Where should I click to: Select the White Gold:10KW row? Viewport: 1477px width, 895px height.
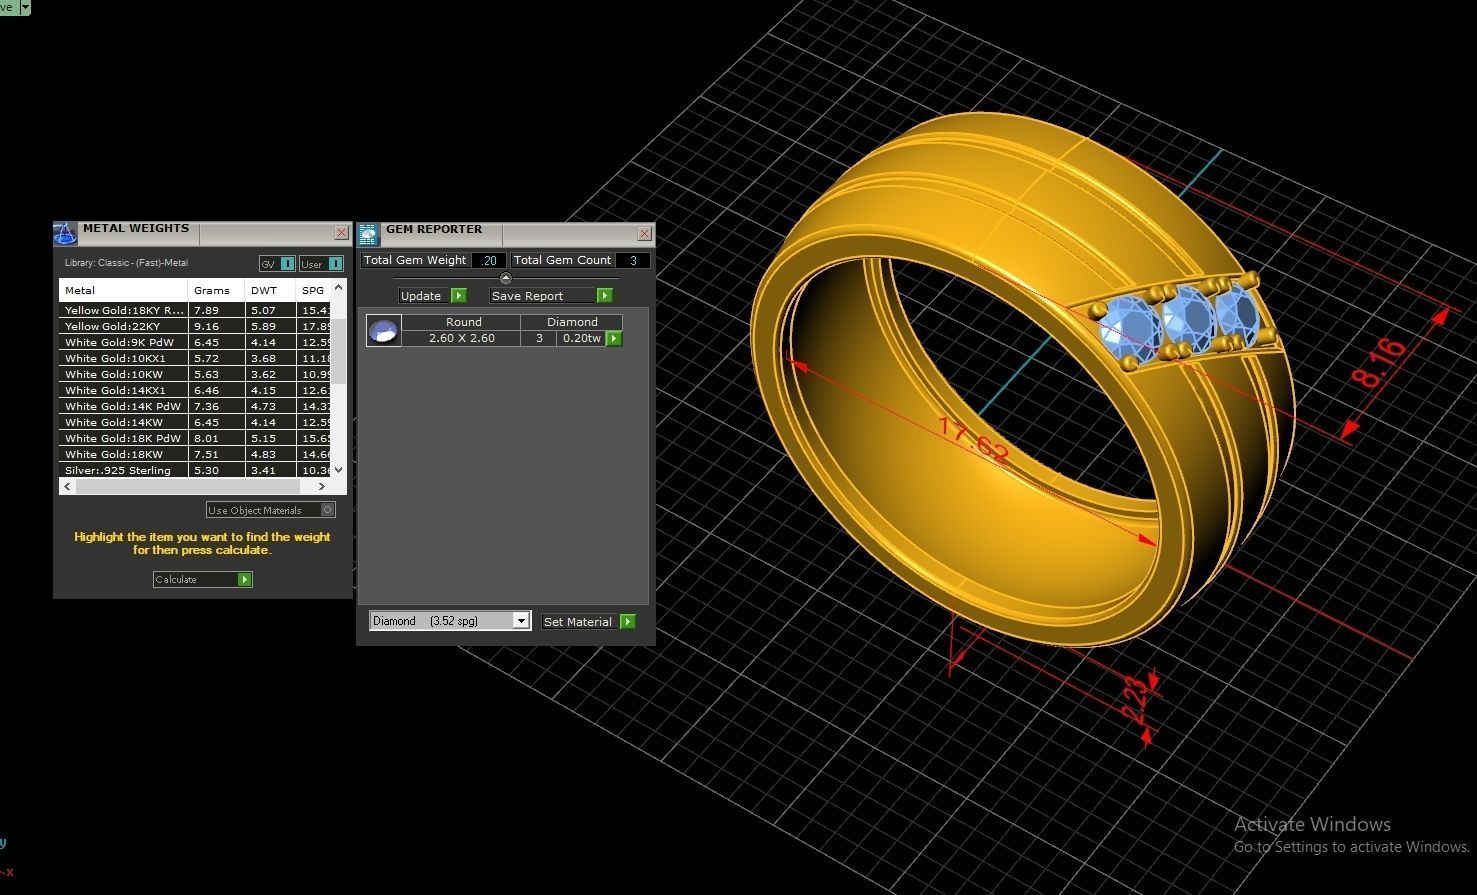pos(195,374)
